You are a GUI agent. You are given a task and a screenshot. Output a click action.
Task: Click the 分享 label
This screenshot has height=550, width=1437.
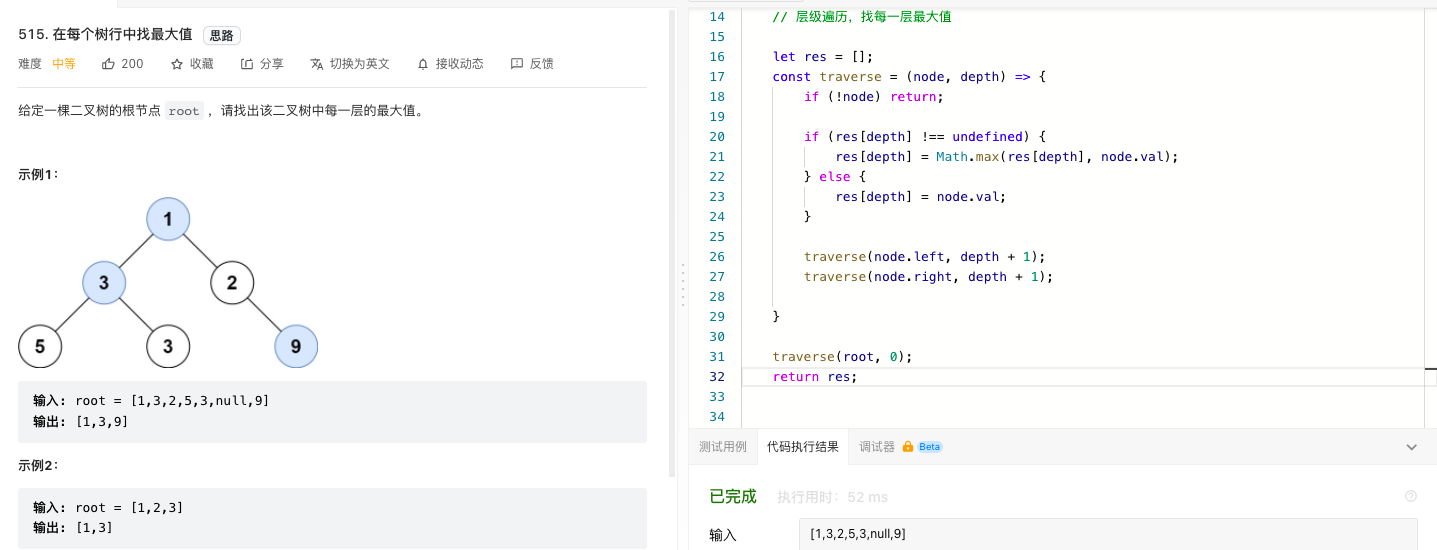[272, 64]
